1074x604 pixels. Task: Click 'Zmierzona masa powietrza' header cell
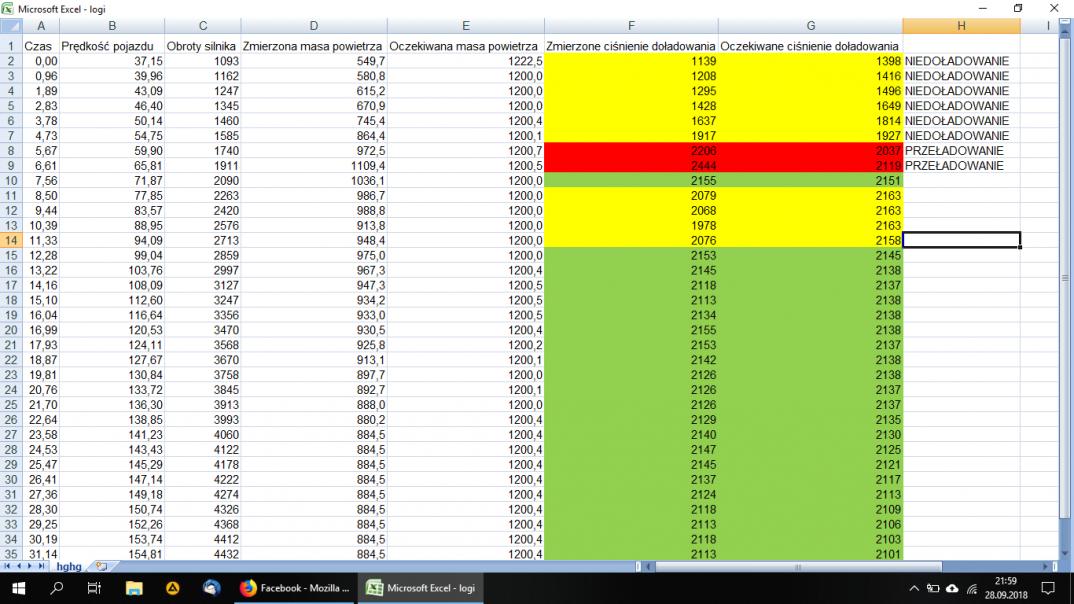pos(314,46)
